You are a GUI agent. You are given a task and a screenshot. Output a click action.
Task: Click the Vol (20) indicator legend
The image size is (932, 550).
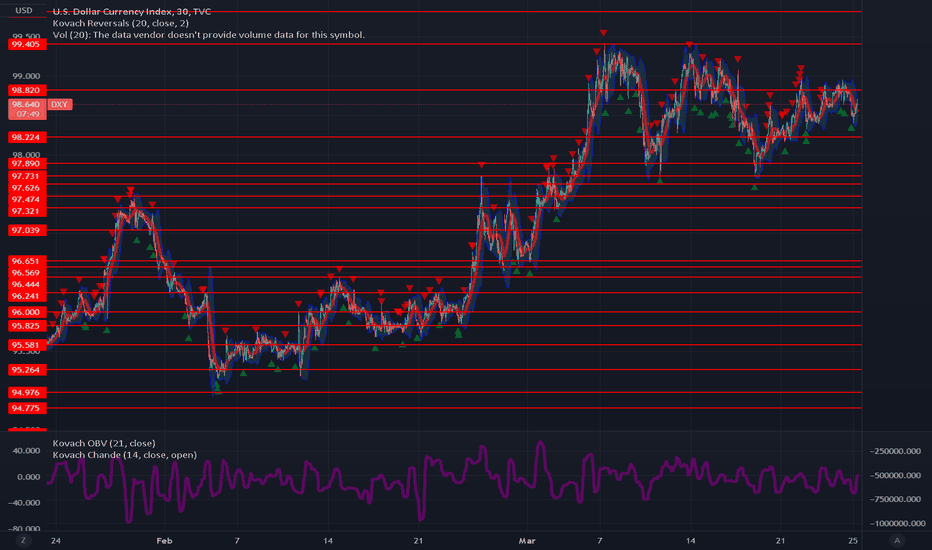209,35
